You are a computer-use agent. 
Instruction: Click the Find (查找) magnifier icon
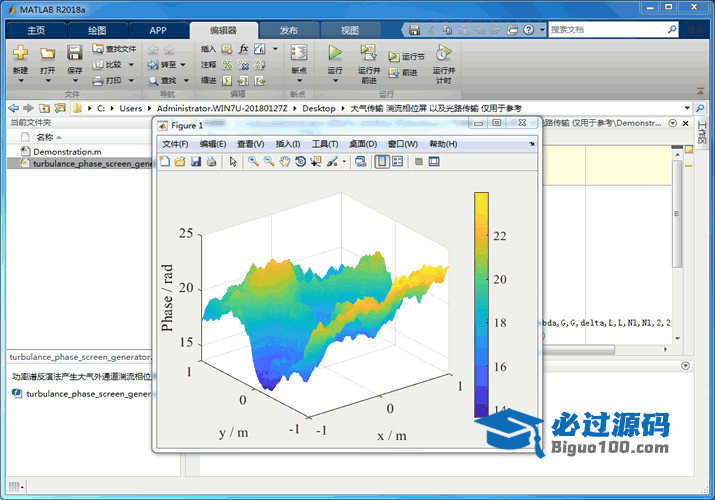click(x=153, y=81)
